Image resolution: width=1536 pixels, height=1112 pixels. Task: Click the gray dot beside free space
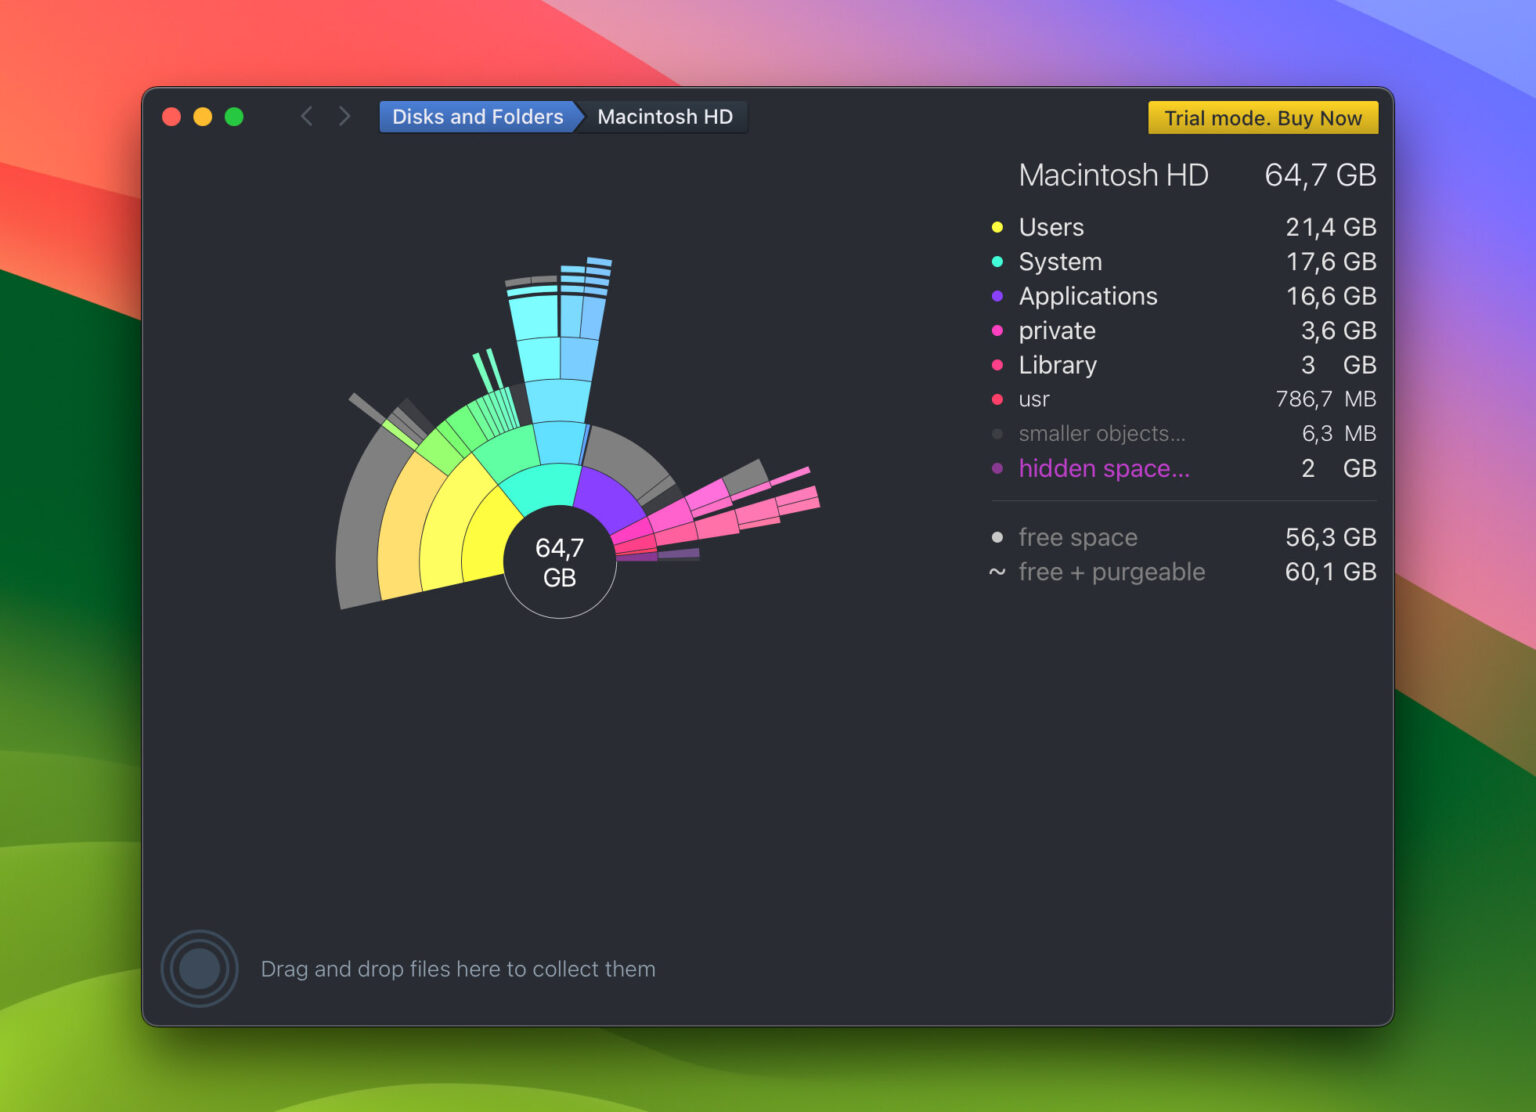pos(996,538)
